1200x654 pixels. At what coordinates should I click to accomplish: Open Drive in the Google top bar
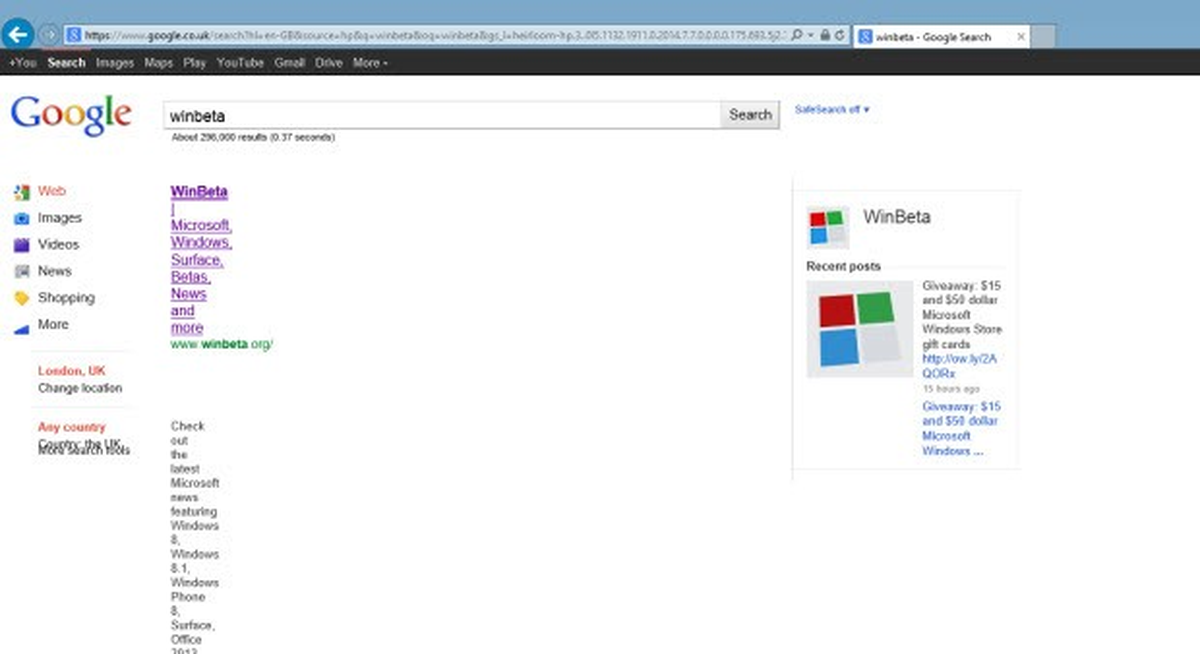329,63
